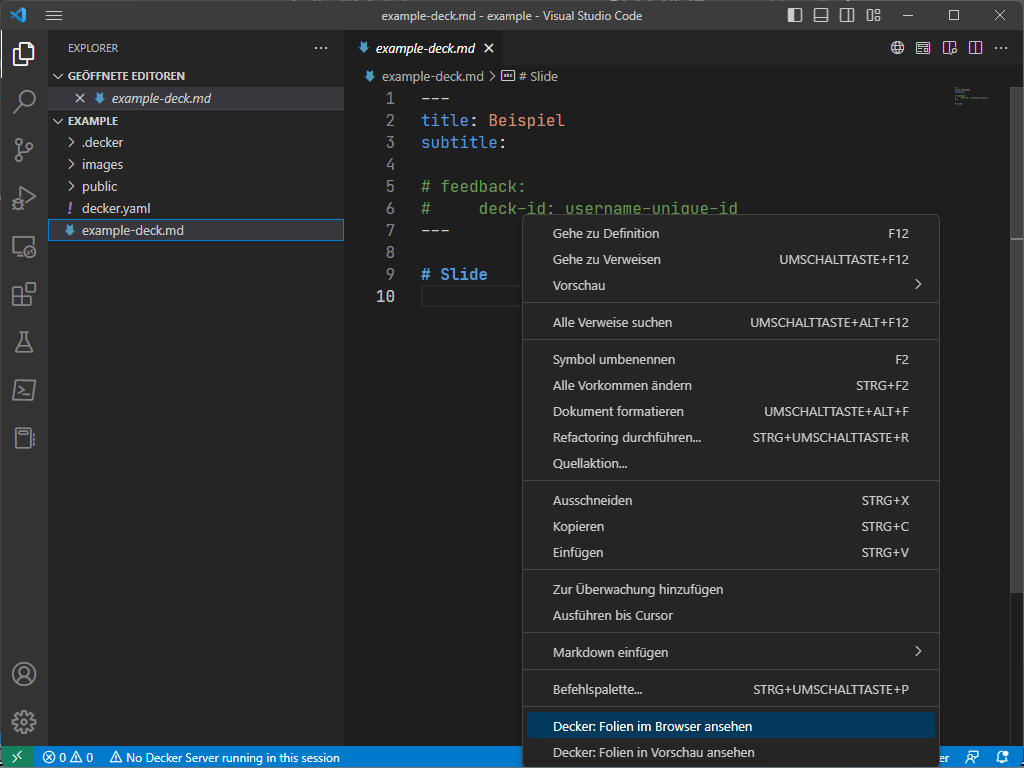Open the Manage settings gear icon

pos(23,722)
